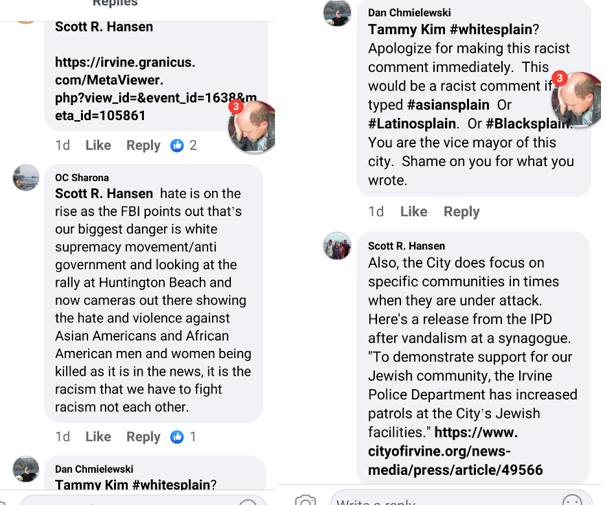
Task: Reply to OC Sharona's comment
Action: click(143, 437)
